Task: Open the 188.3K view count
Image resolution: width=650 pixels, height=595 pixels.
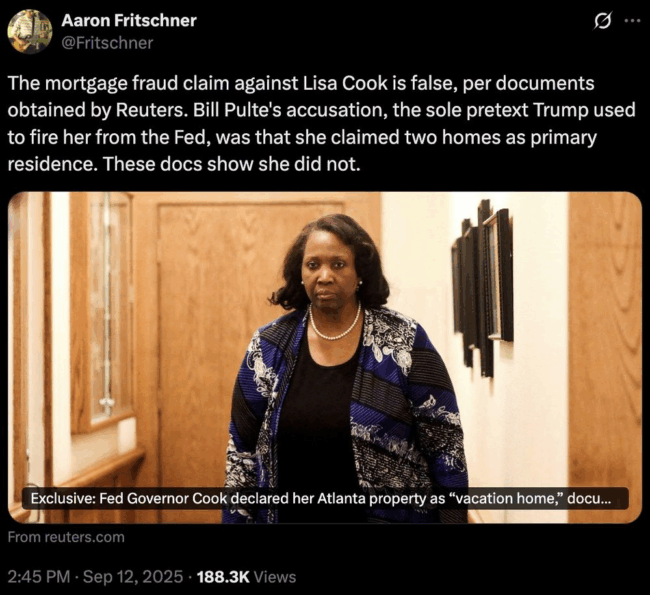Action: click(223, 577)
